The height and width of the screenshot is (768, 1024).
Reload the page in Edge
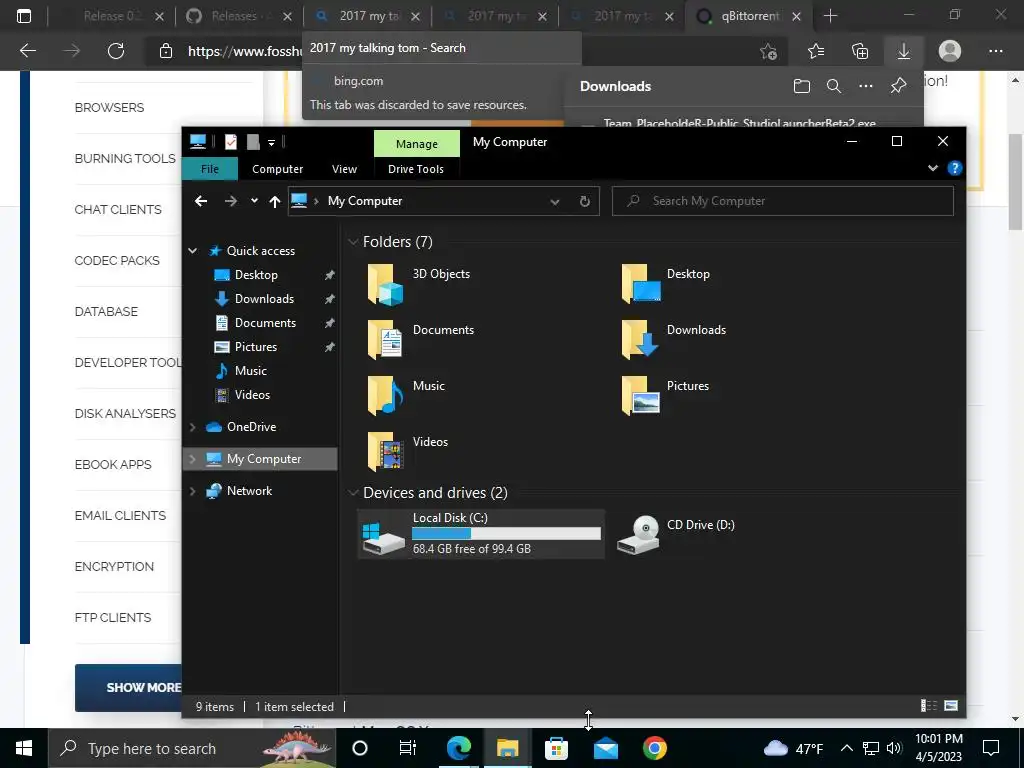pyautogui.click(x=116, y=51)
